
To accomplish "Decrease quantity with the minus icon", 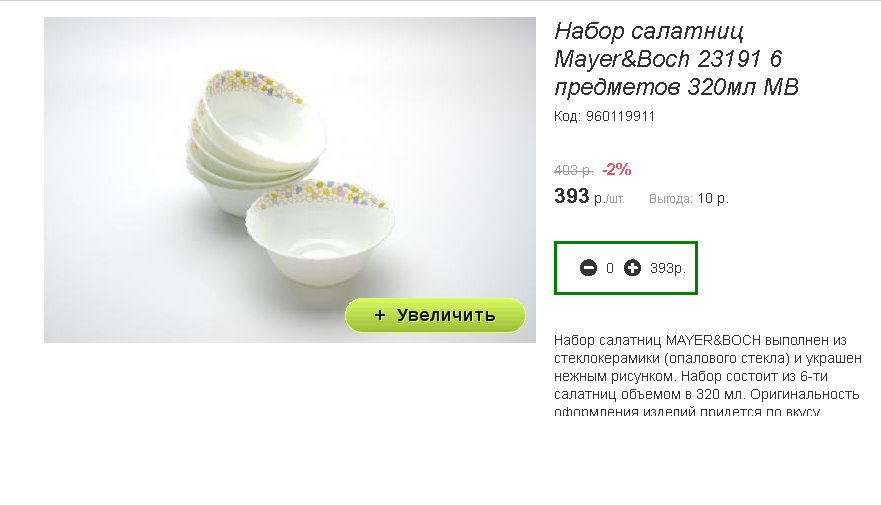I will 588,268.
